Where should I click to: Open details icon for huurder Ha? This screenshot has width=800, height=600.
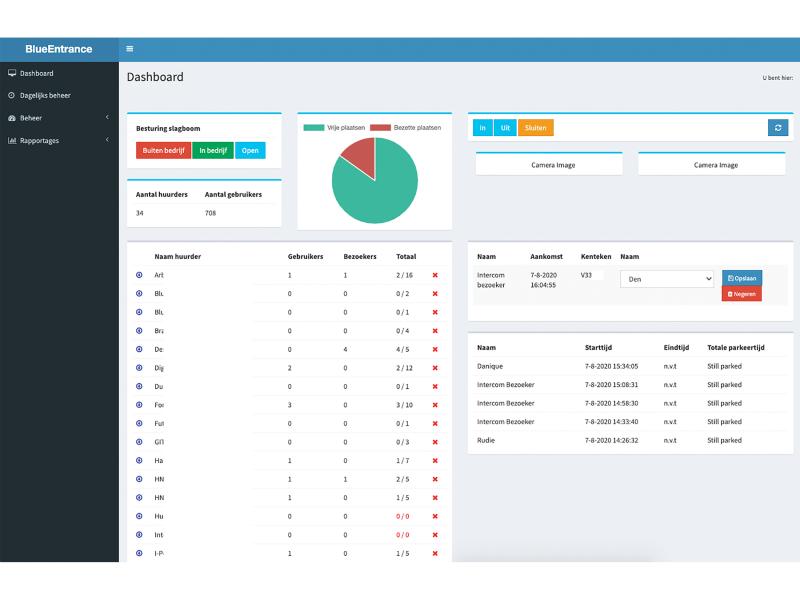tap(139, 461)
